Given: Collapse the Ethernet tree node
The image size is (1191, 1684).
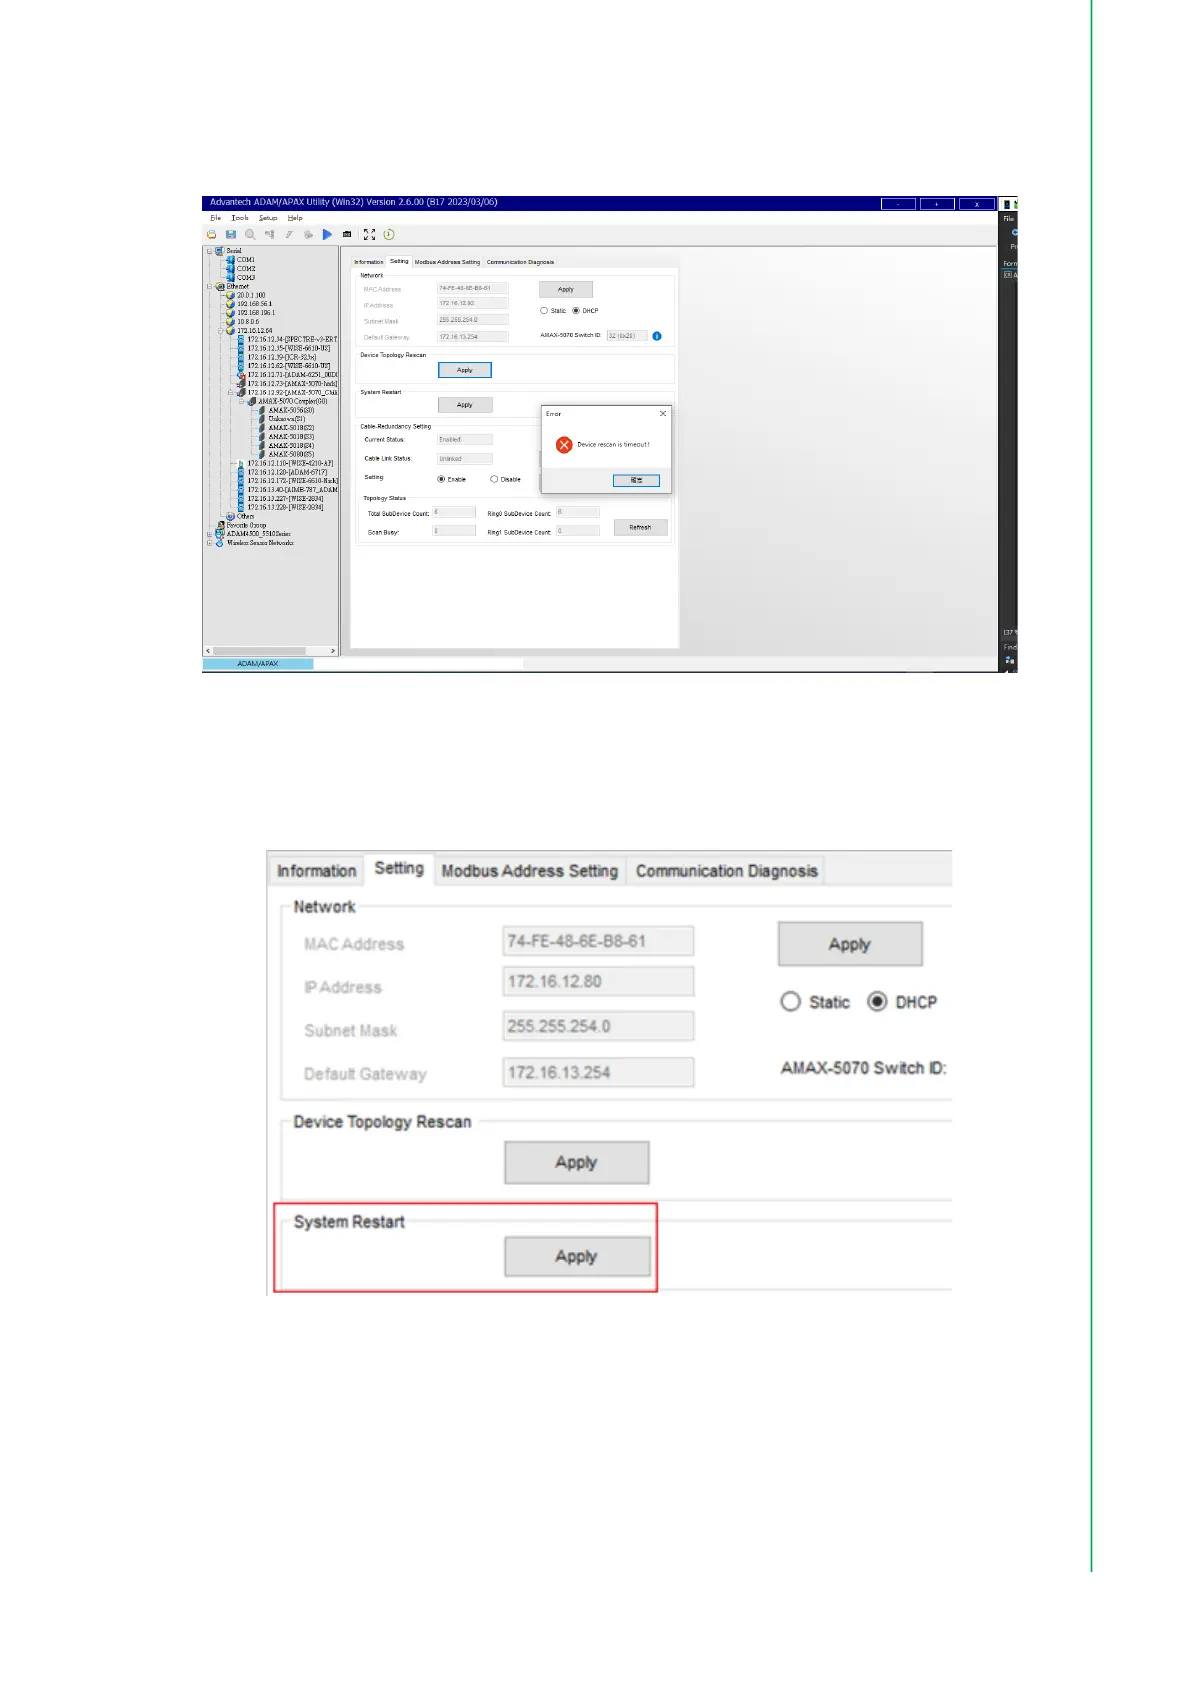Looking at the screenshot, I should click(210, 287).
